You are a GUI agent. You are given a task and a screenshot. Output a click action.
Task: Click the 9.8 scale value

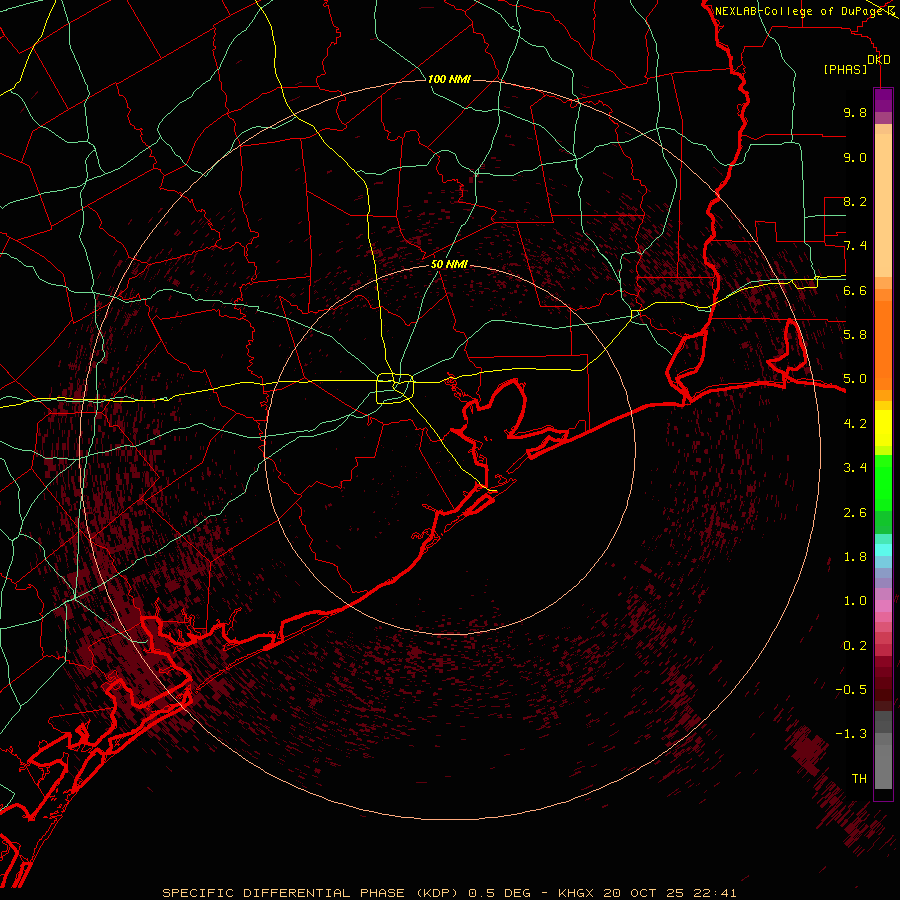point(855,112)
